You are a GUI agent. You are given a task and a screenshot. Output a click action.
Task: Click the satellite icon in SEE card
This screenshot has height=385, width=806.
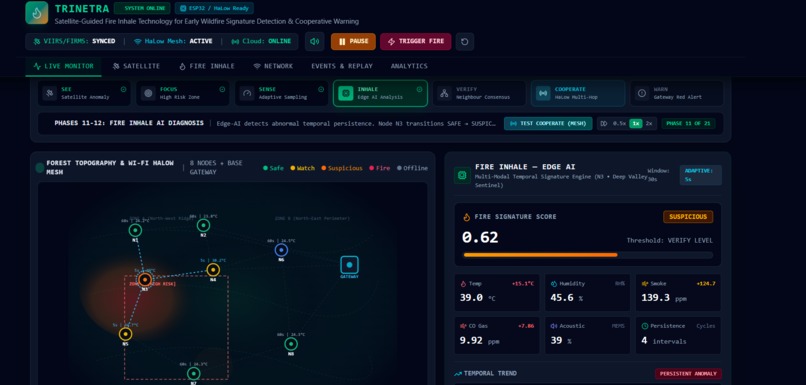tap(49, 94)
